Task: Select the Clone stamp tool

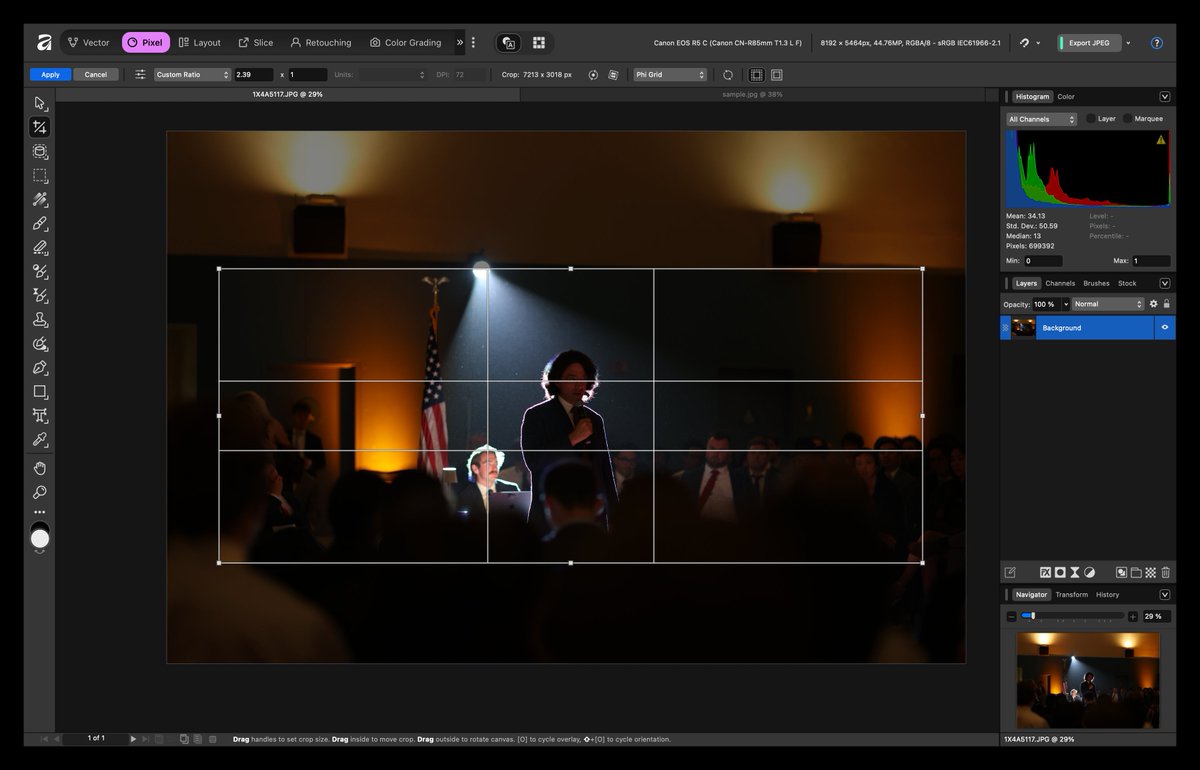Action: [40, 319]
